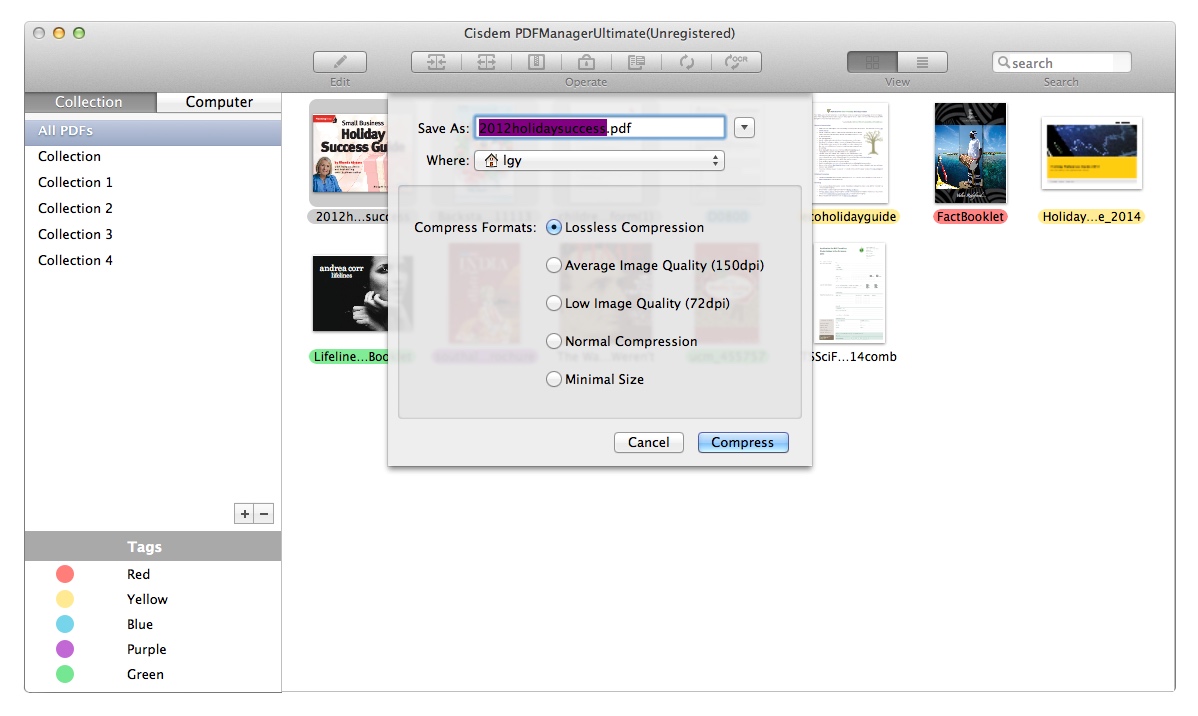Click the OCR toolbar icon

tap(737, 62)
